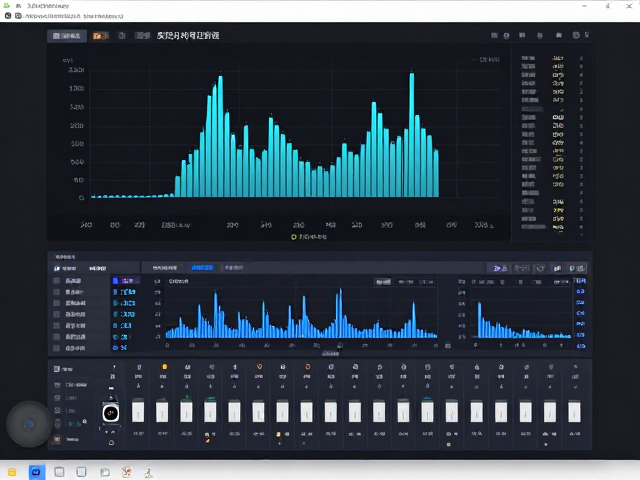Image resolution: width=640 pixels, height=480 pixels.
Task: Open the highlighted blue app icon in taskbar
Action: pyautogui.click(x=36, y=472)
